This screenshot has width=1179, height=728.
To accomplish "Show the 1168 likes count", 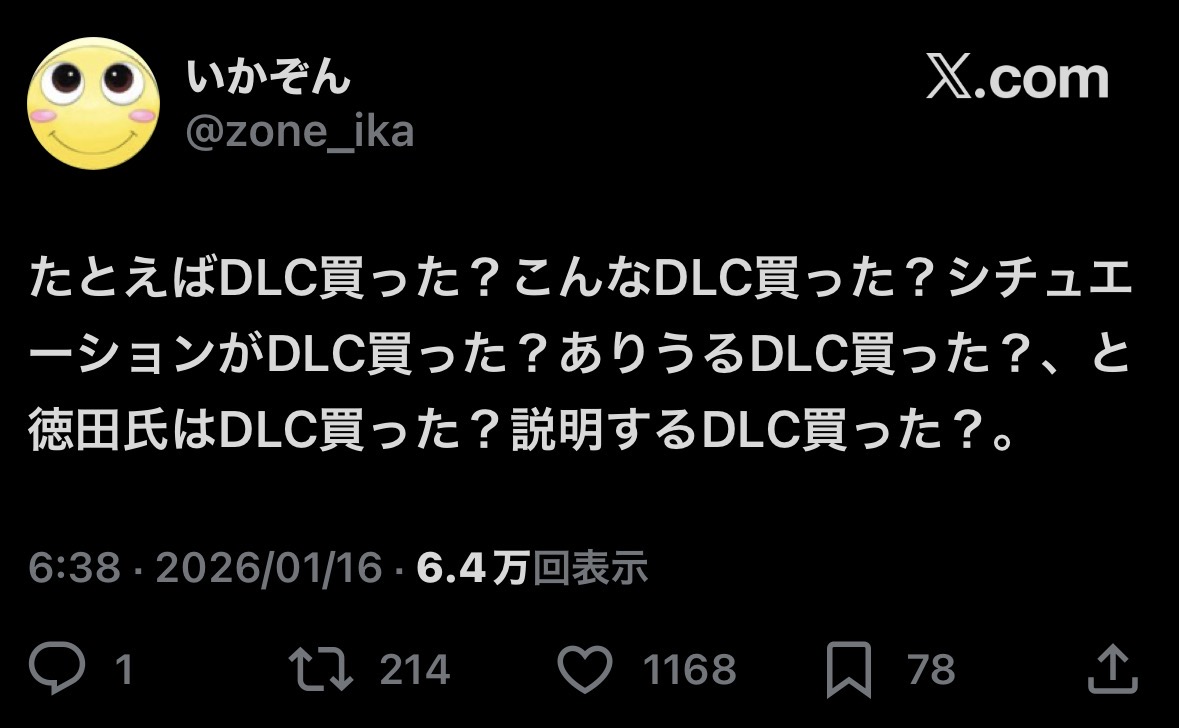I will point(690,669).
